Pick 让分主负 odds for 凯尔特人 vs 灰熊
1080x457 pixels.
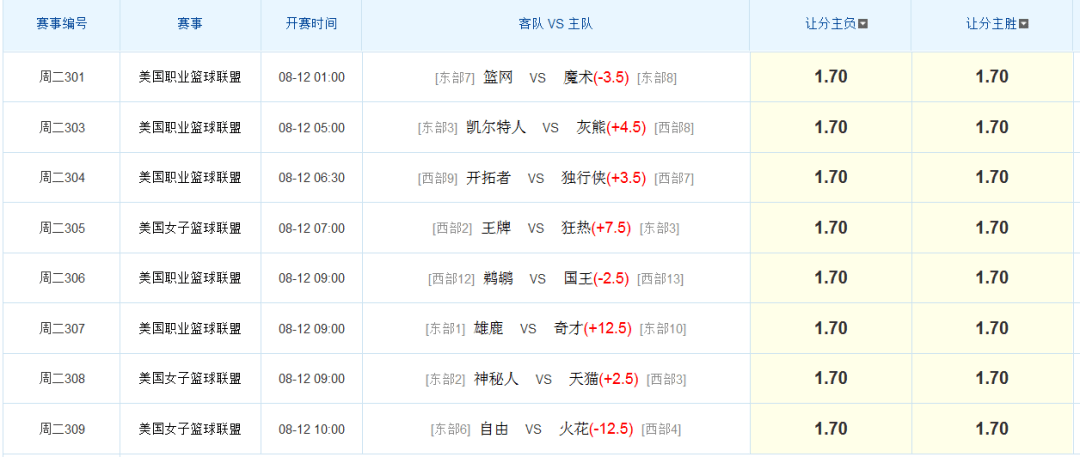830,127
